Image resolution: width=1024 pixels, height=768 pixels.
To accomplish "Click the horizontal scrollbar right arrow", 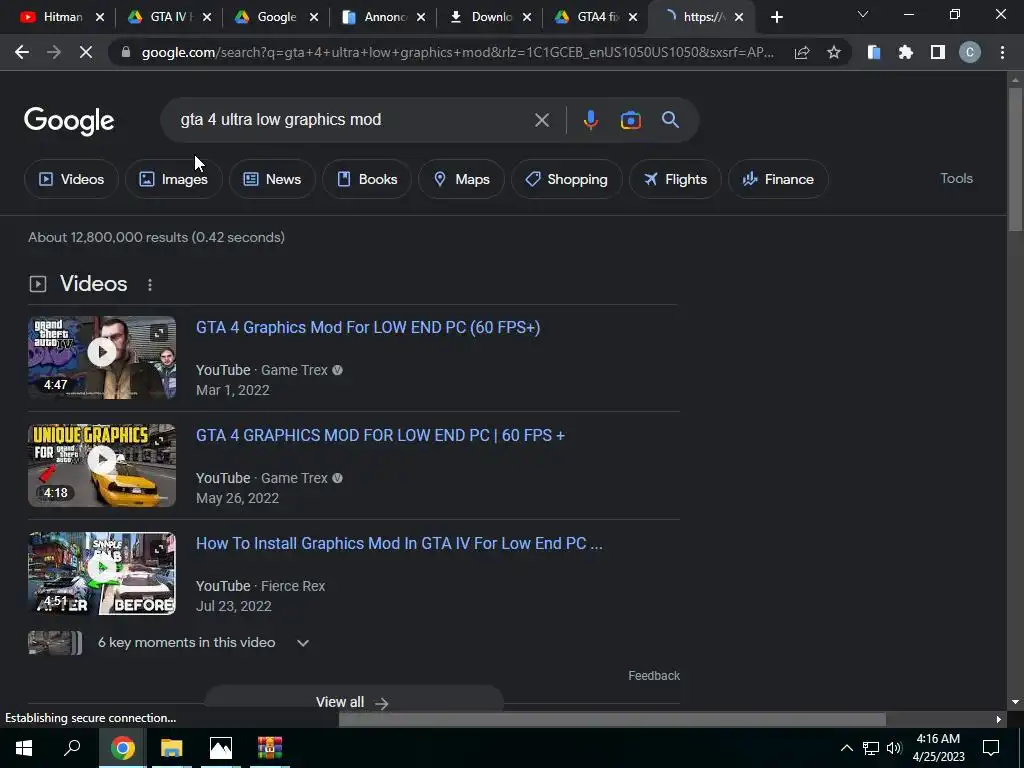I will tap(999, 719).
